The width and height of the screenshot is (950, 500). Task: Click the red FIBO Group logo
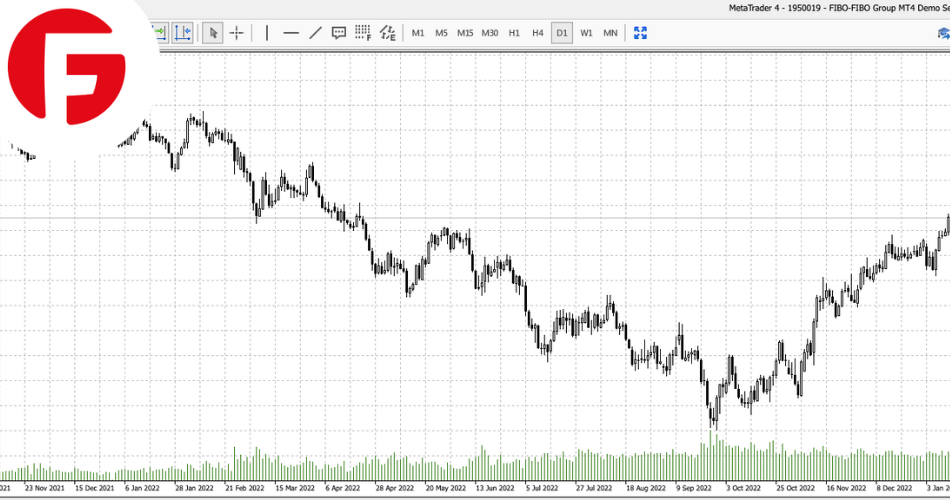67,76
